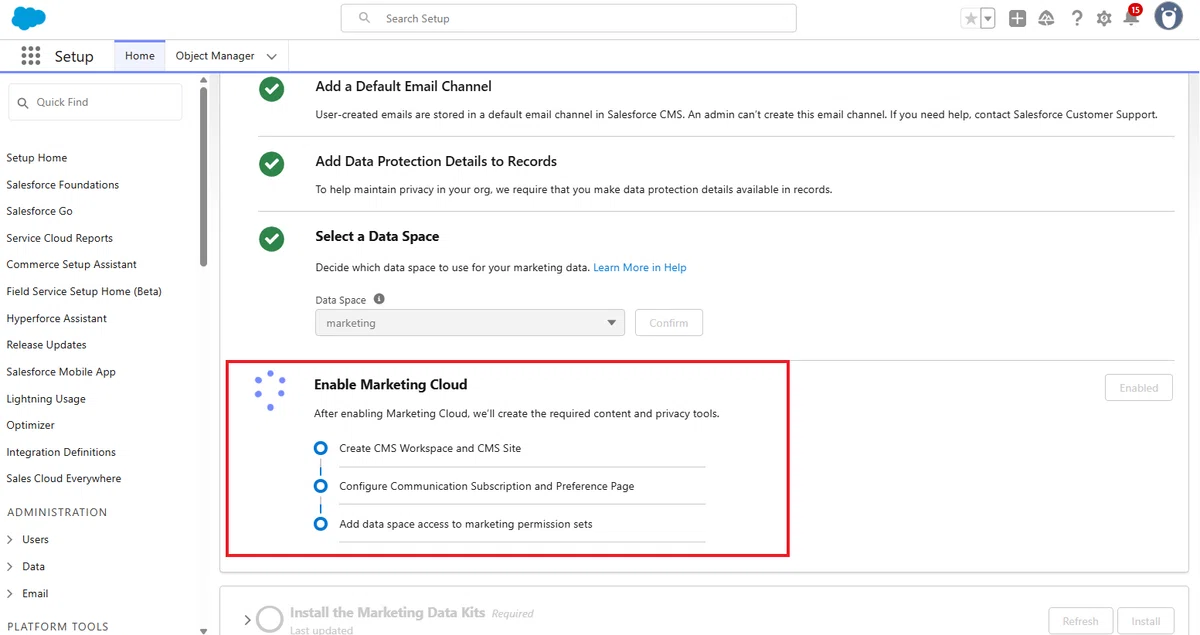1200x635 pixels.
Task: Open Commerce Setup Assistant
Action: coord(72,265)
